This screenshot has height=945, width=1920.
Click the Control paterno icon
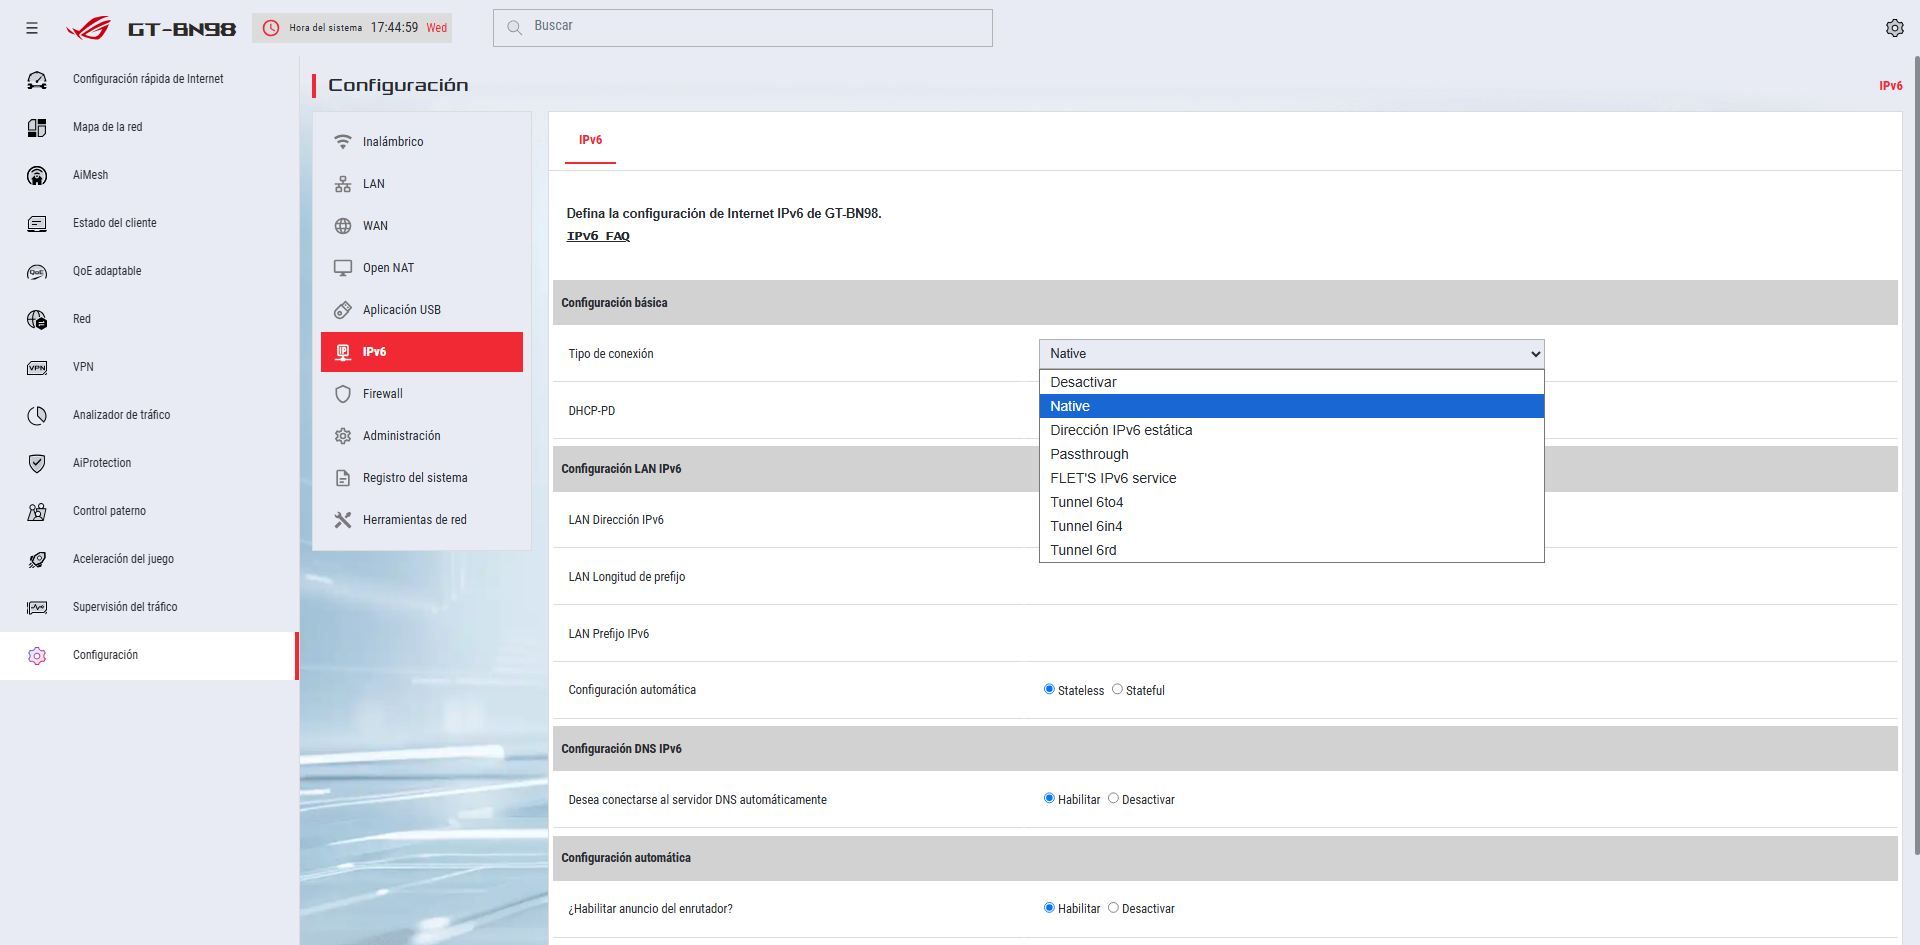coord(37,511)
